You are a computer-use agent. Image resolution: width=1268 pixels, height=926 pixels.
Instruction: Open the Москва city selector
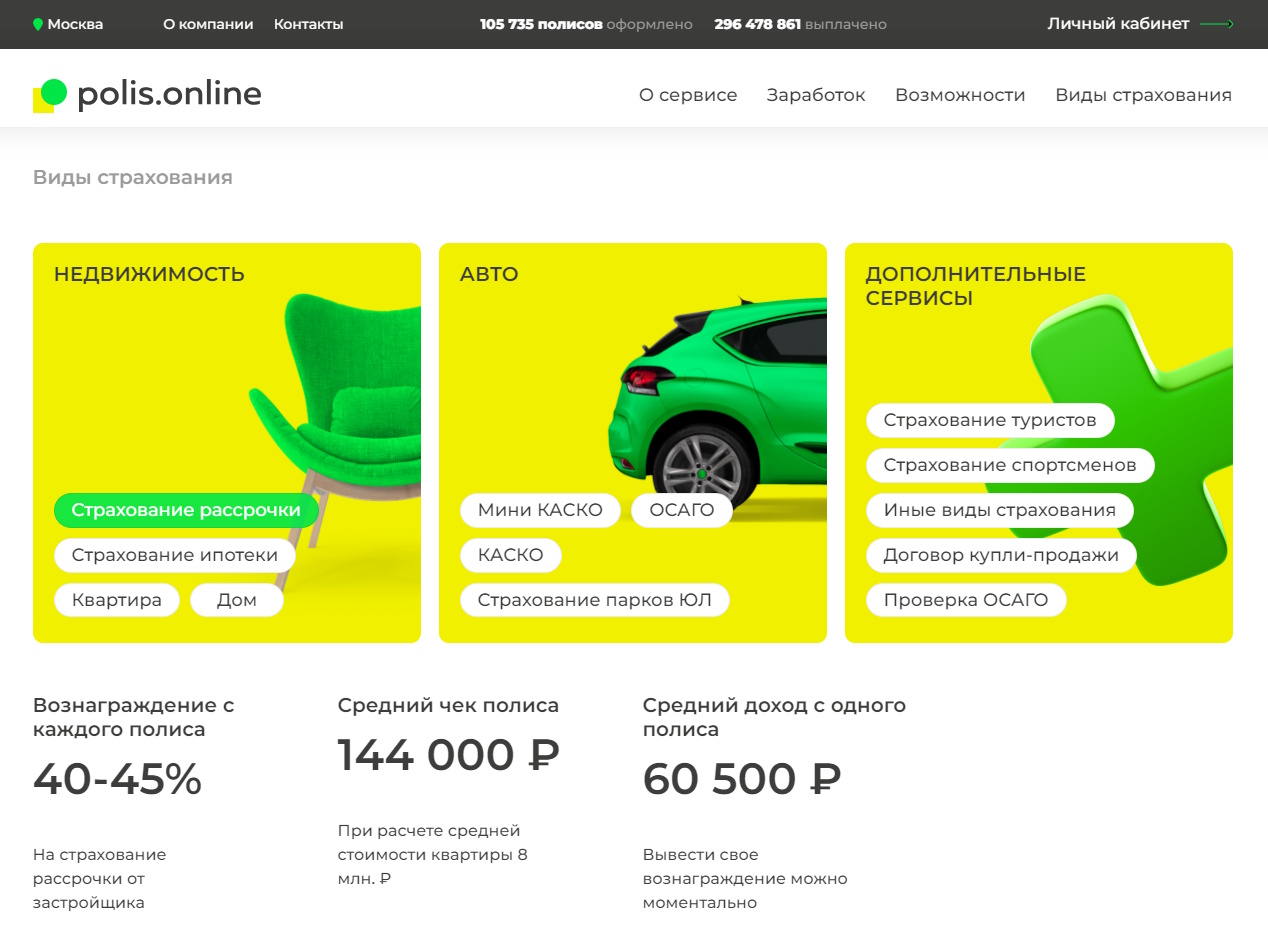coord(75,24)
